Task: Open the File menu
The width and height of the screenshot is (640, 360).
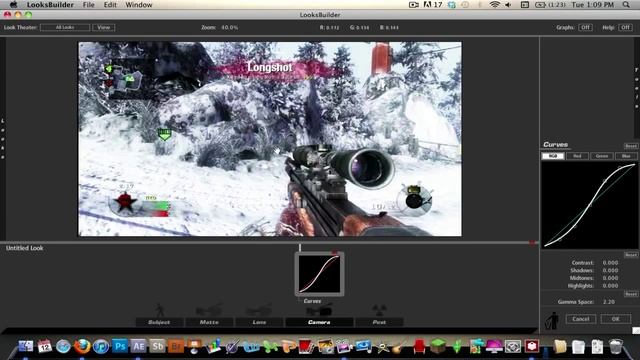Action: tap(89, 5)
